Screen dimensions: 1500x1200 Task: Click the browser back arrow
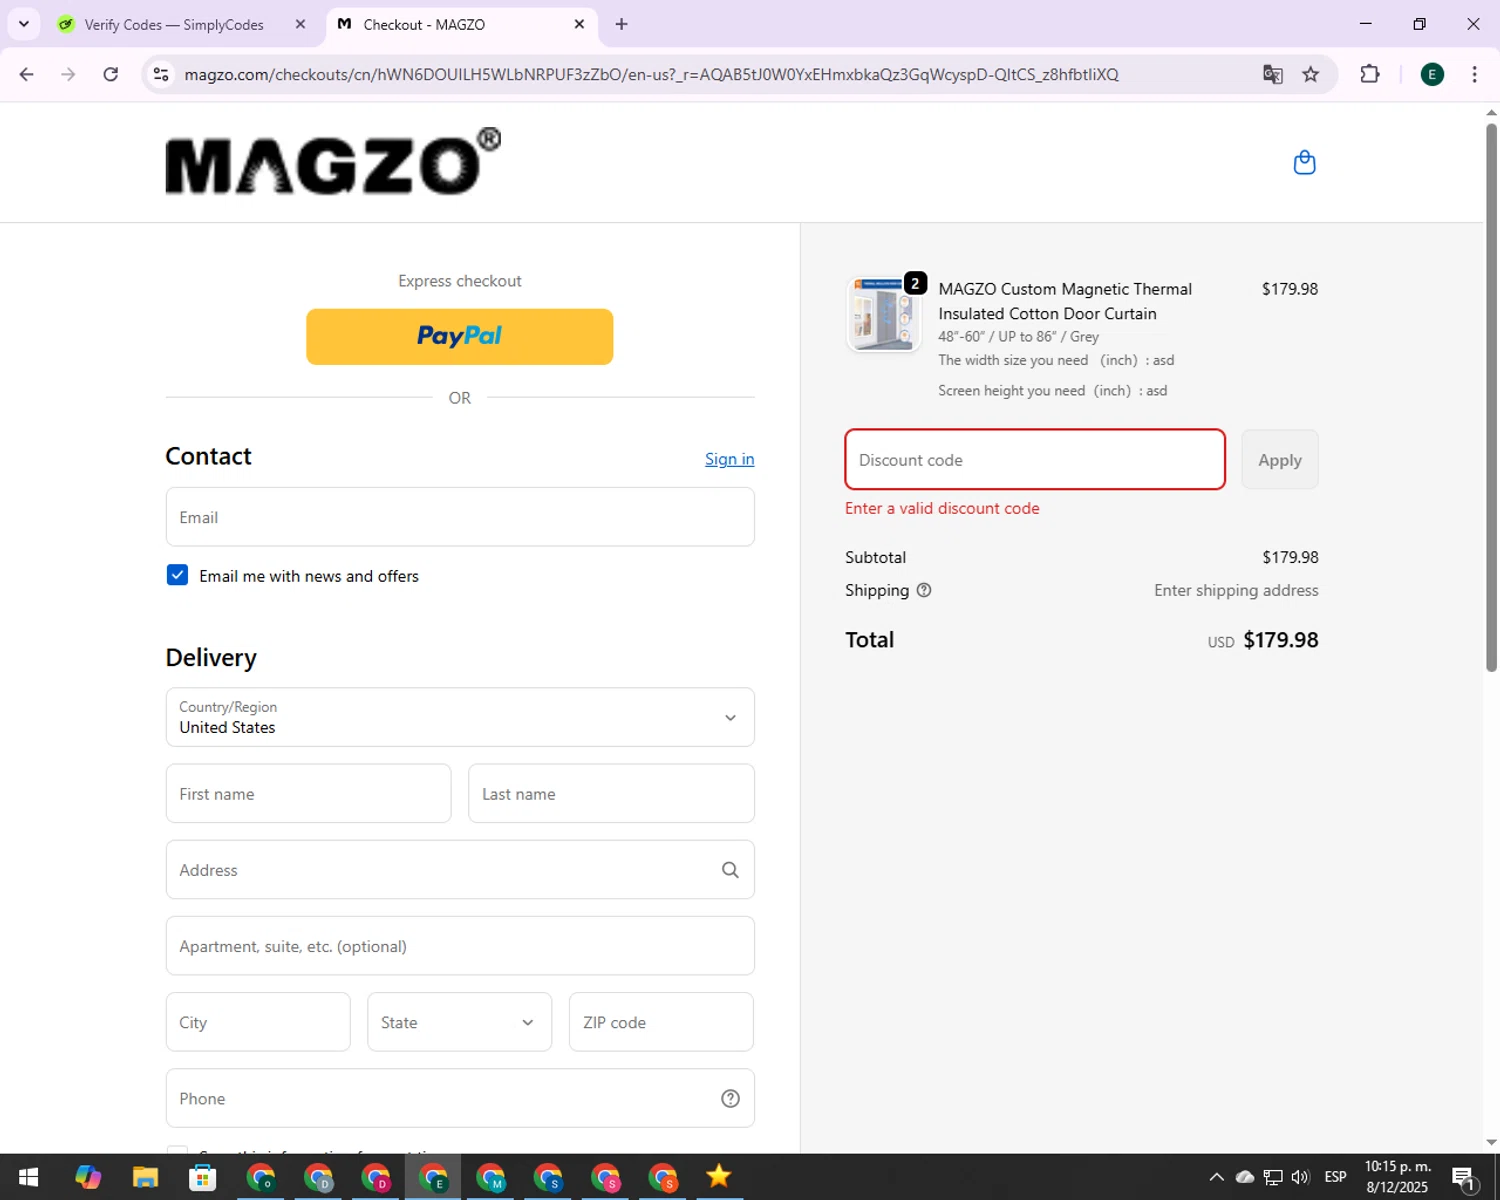[27, 74]
